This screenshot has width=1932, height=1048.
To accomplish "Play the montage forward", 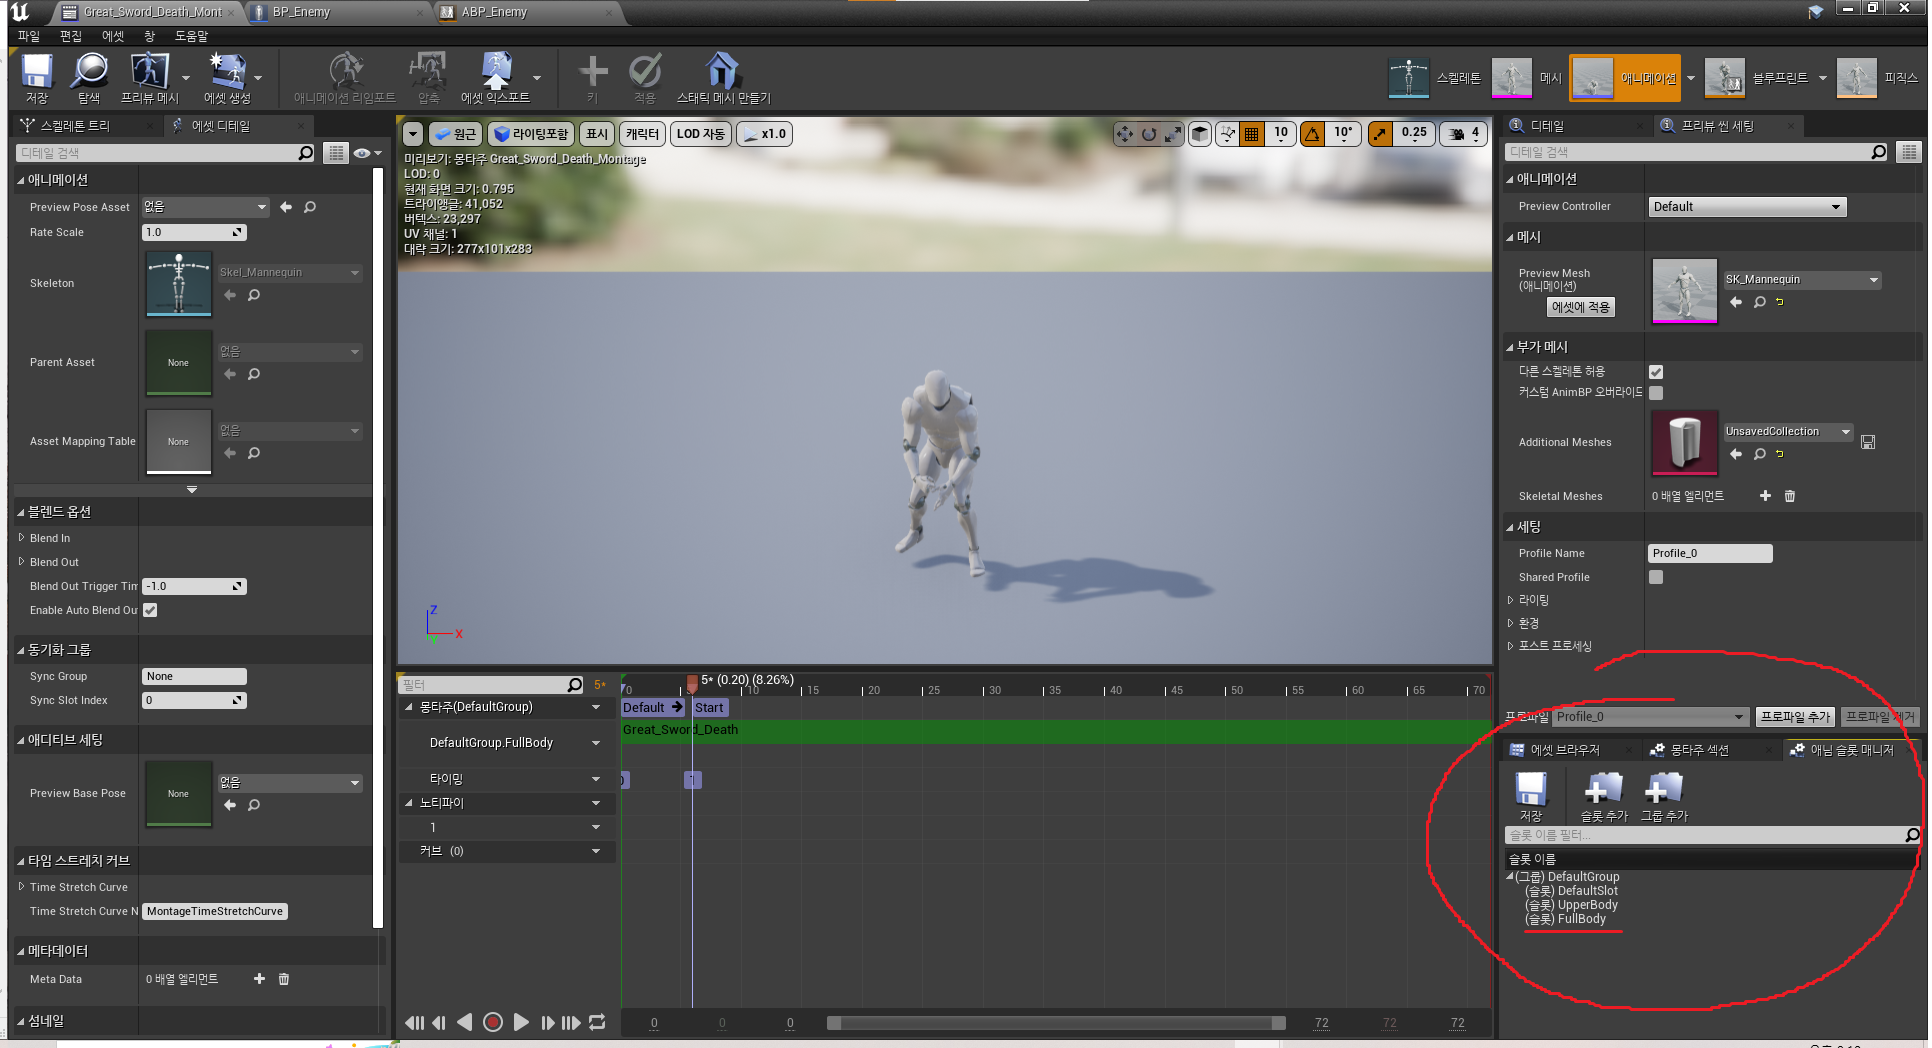I will (x=521, y=1022).
